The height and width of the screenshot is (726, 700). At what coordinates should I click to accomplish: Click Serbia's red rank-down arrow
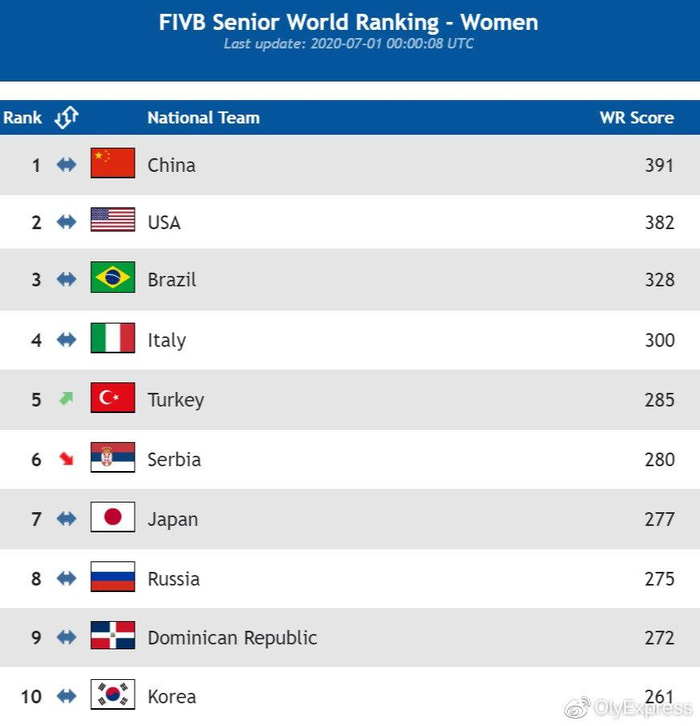66,459
